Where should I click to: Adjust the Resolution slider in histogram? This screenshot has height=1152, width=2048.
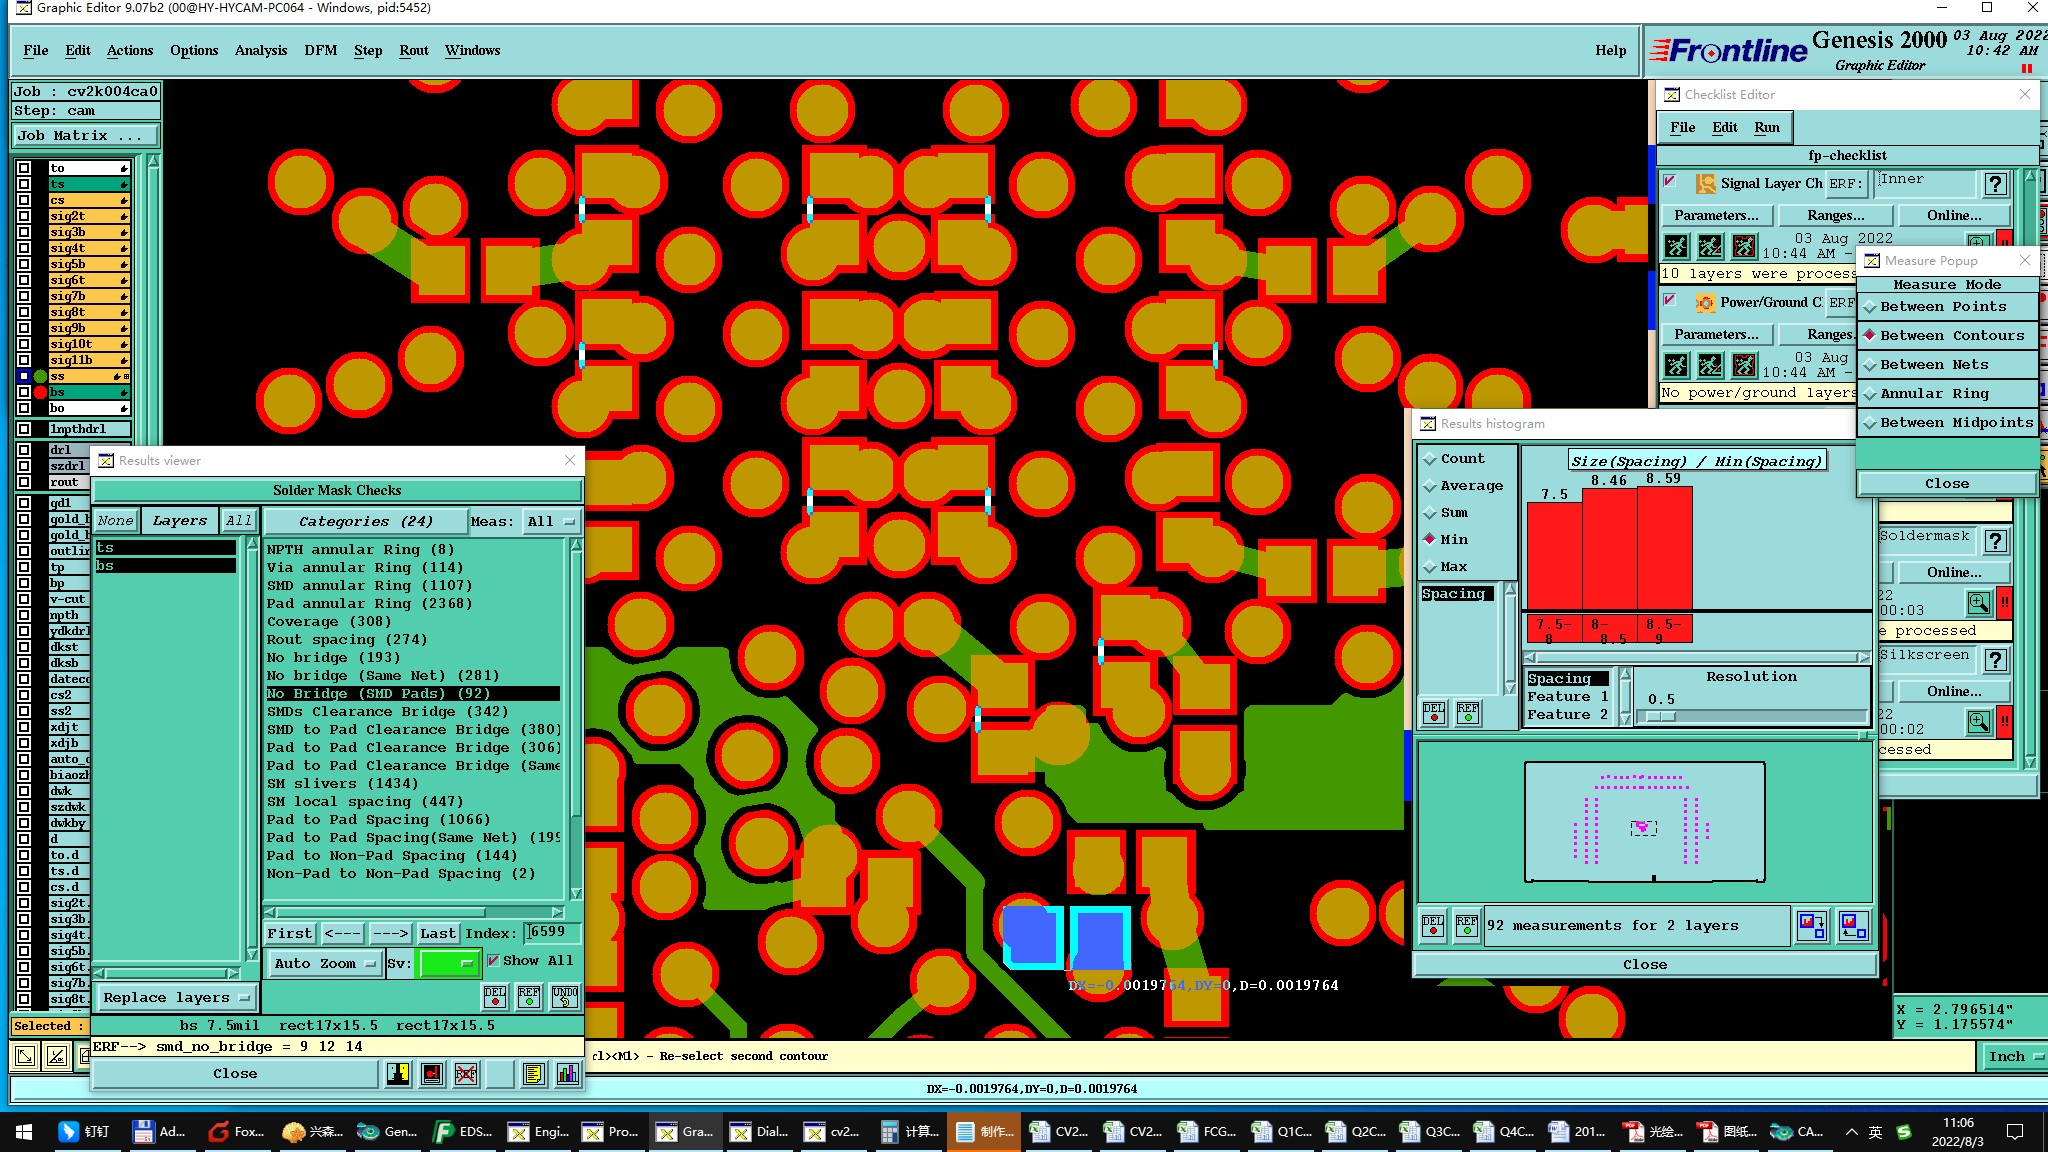point(1659,716)
